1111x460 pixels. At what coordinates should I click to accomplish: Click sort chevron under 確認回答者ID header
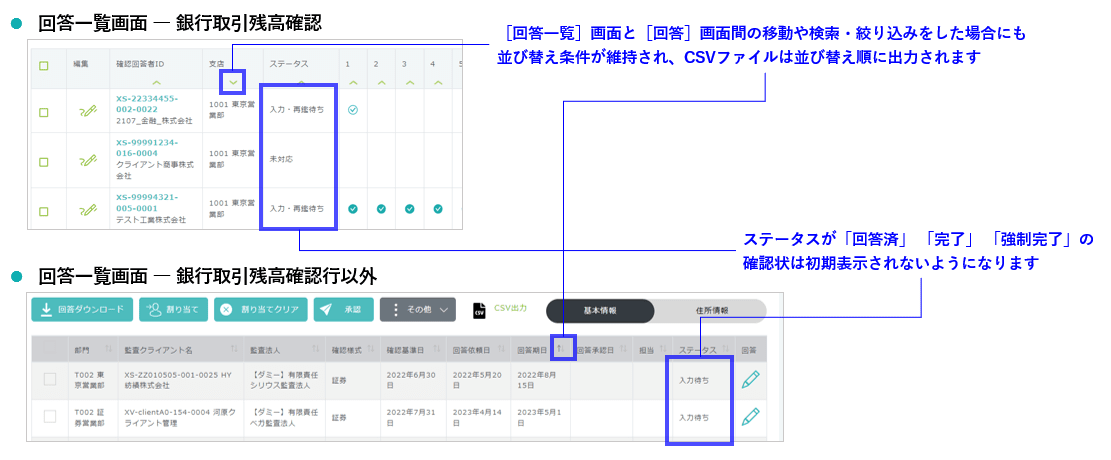(154, 83)
